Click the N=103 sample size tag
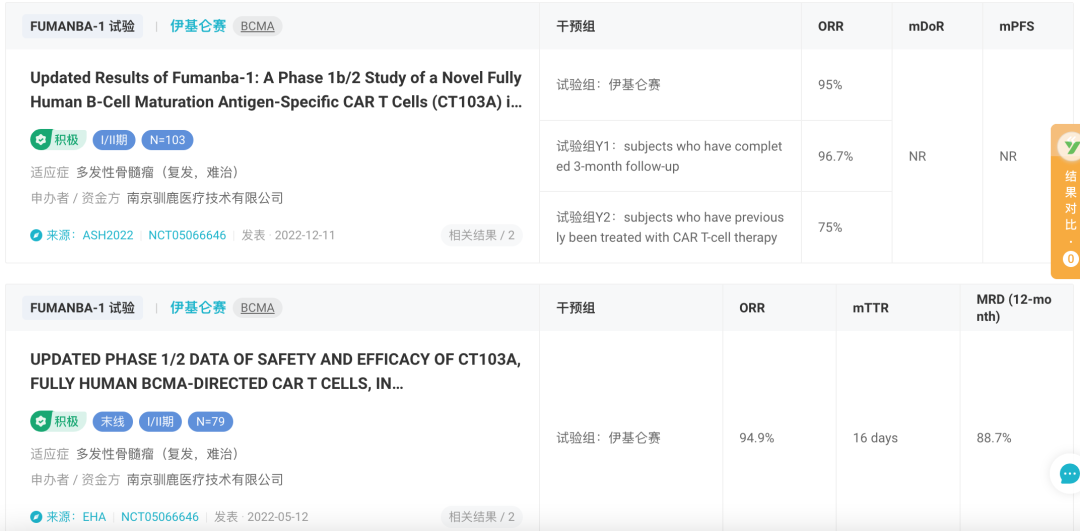Screen dimensions: 1080x531 pyautogui.click(x=167, y=140)
